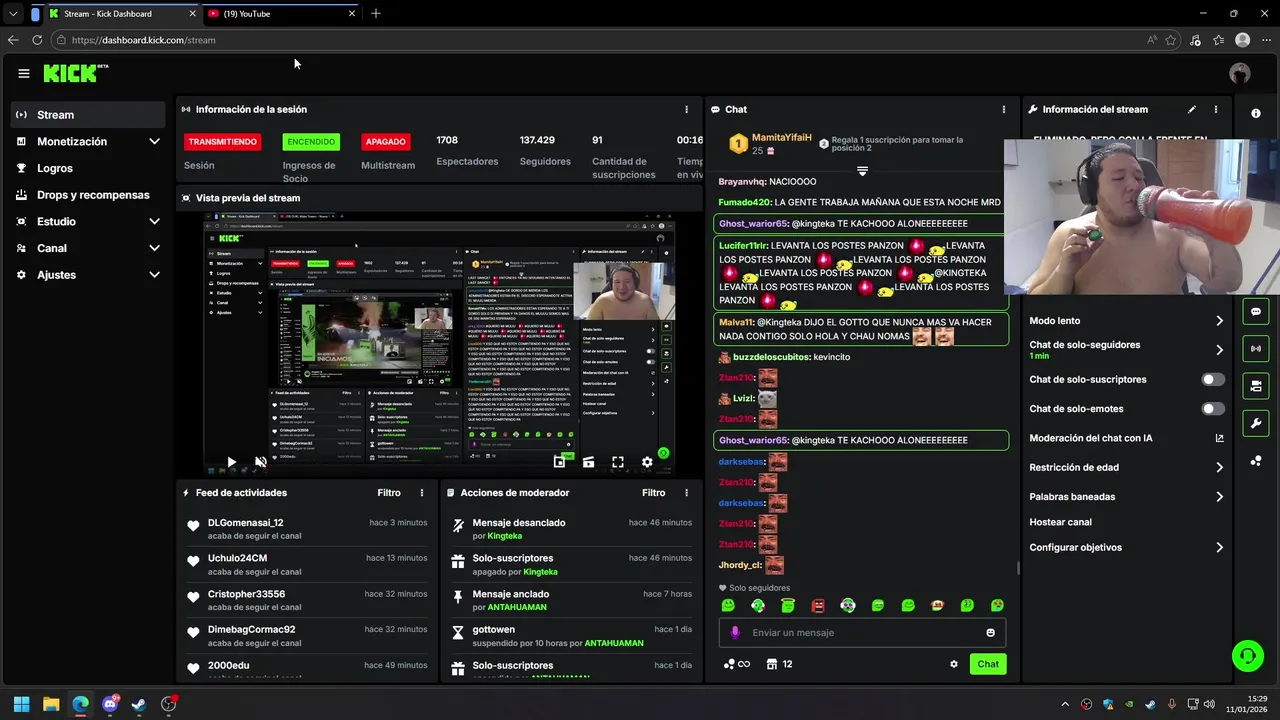Image resolution: width=1280 pixels, height=720 pixels.
Task: Open the emoji picker in the message box
Action: pos(991,633)
